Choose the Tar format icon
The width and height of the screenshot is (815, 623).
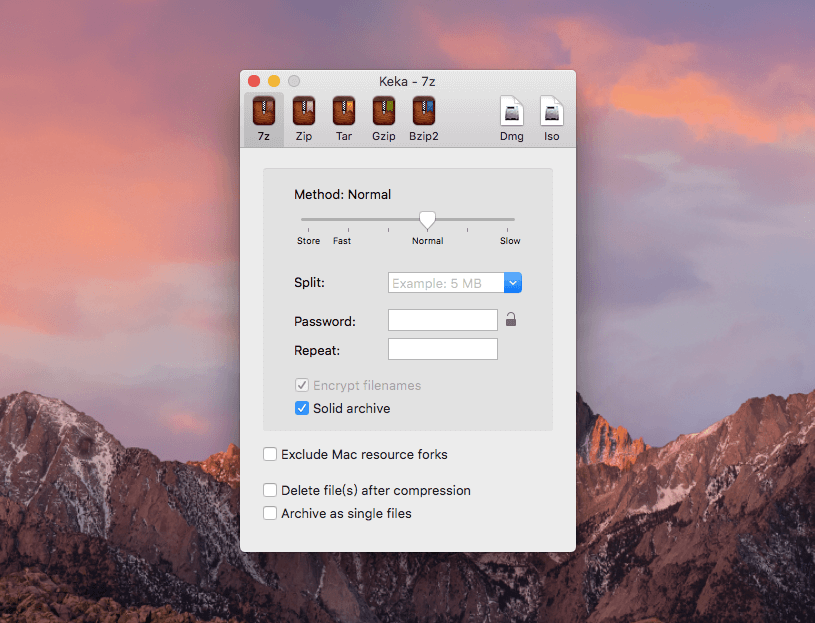(344, 120)
